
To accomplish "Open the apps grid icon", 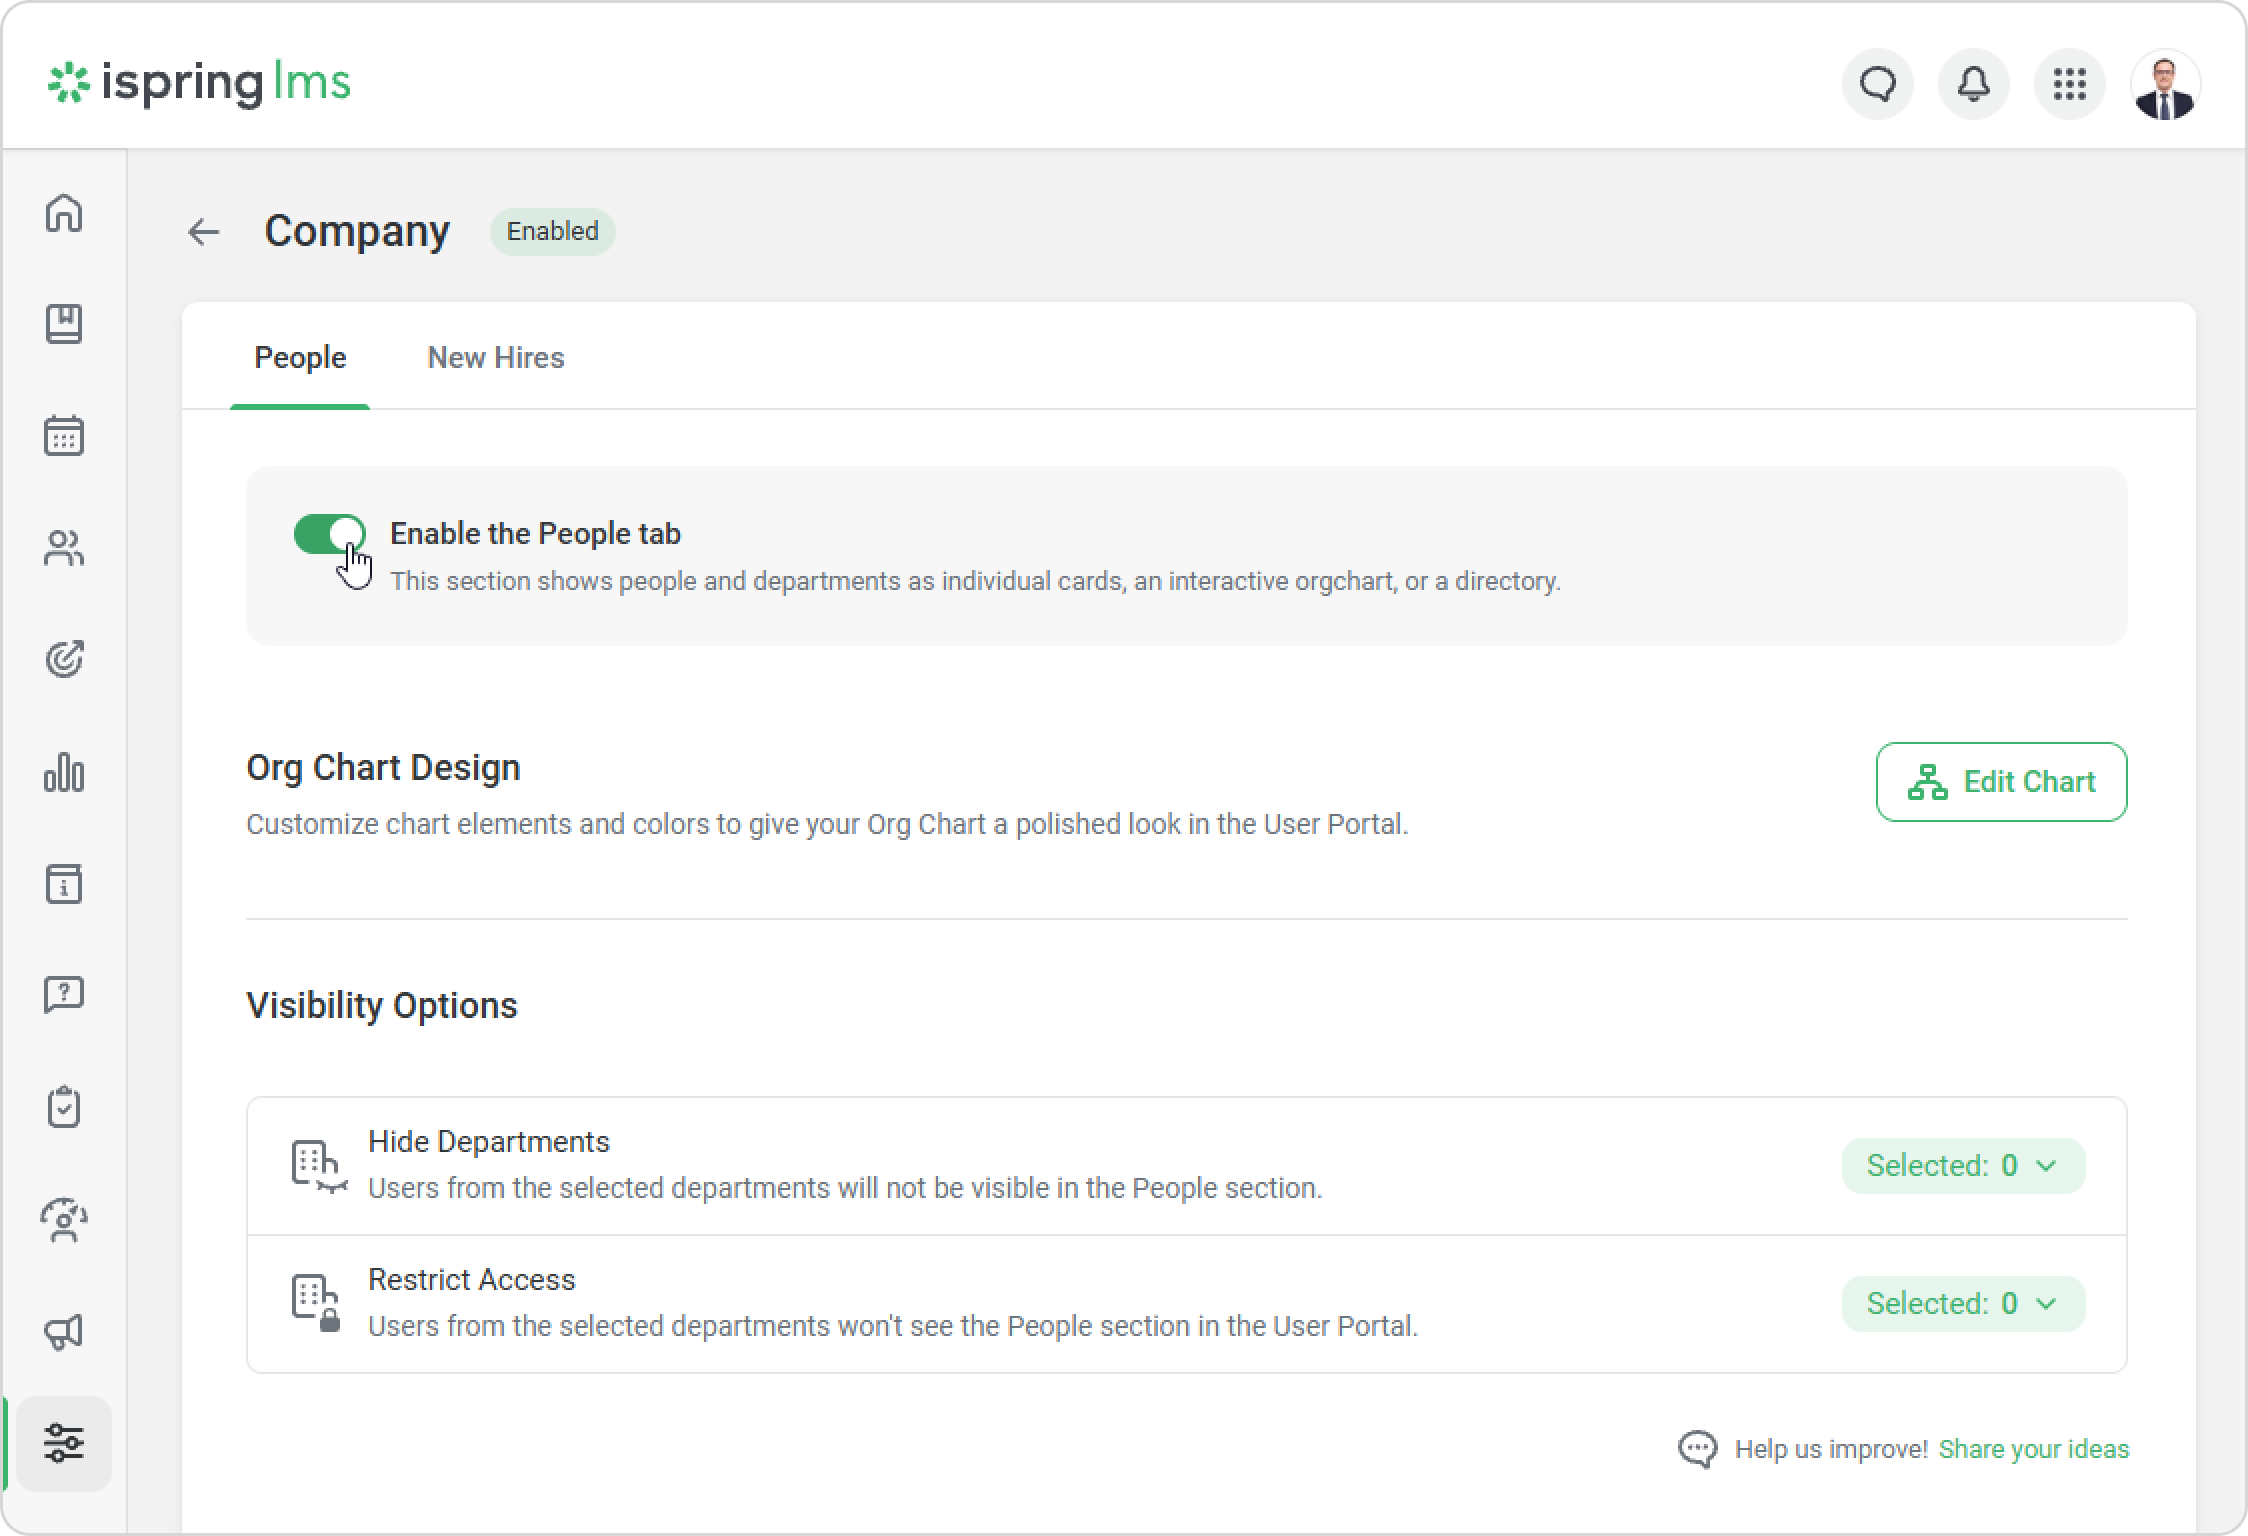I will (2069, 84).
